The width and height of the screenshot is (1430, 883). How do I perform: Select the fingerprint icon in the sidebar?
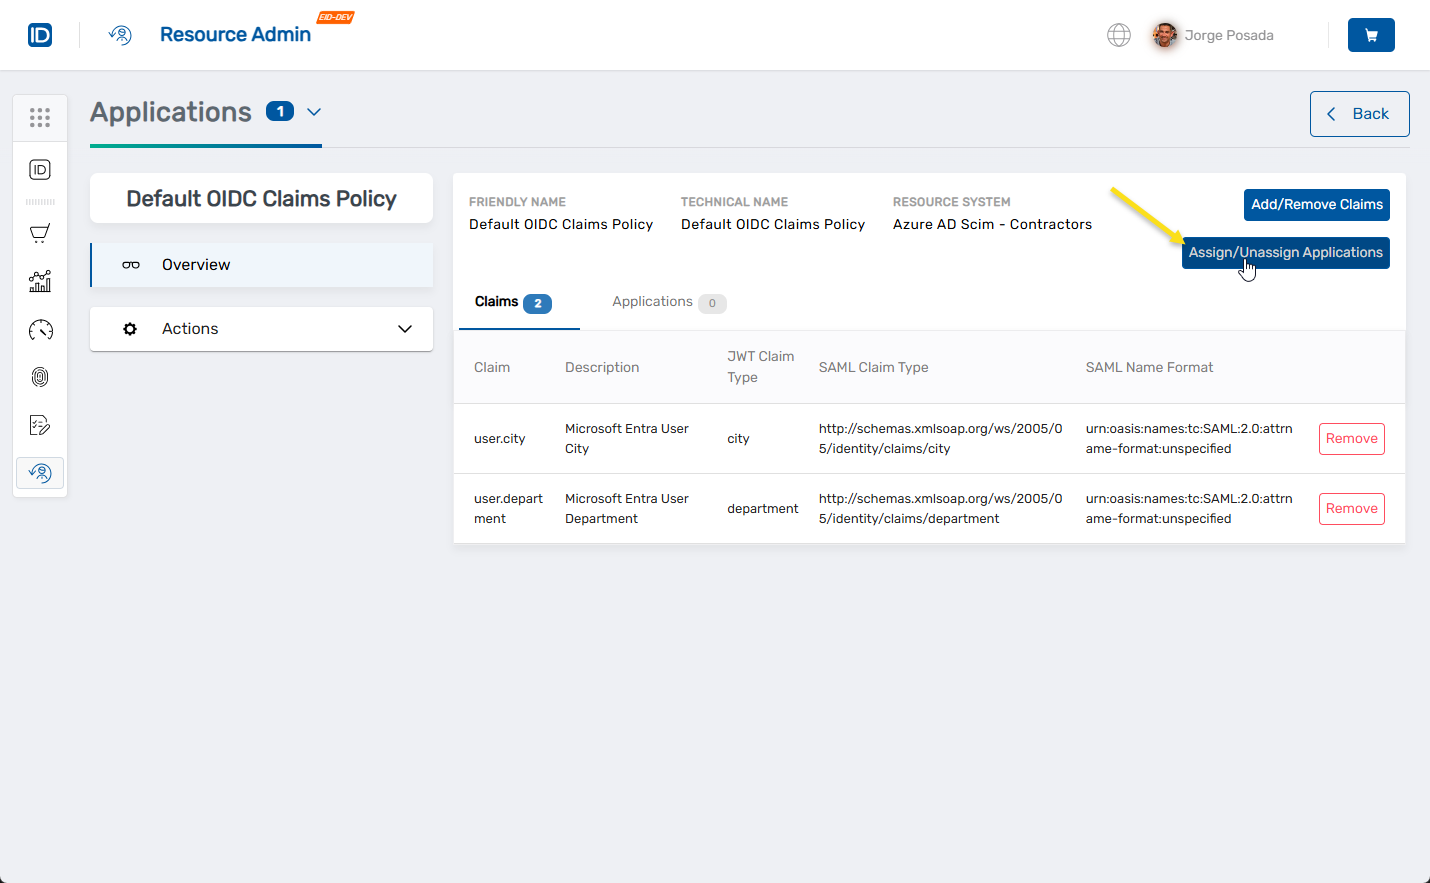pos(40,377)
